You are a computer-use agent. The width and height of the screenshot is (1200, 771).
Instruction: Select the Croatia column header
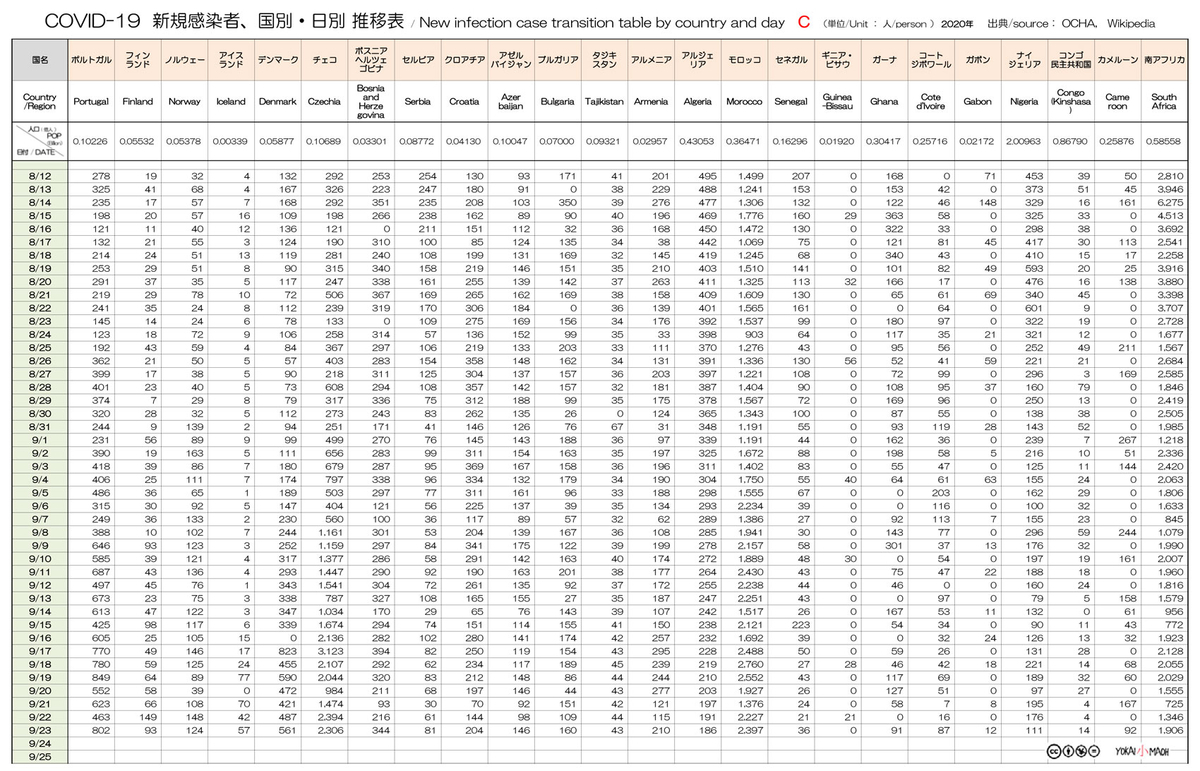[464, 102]
